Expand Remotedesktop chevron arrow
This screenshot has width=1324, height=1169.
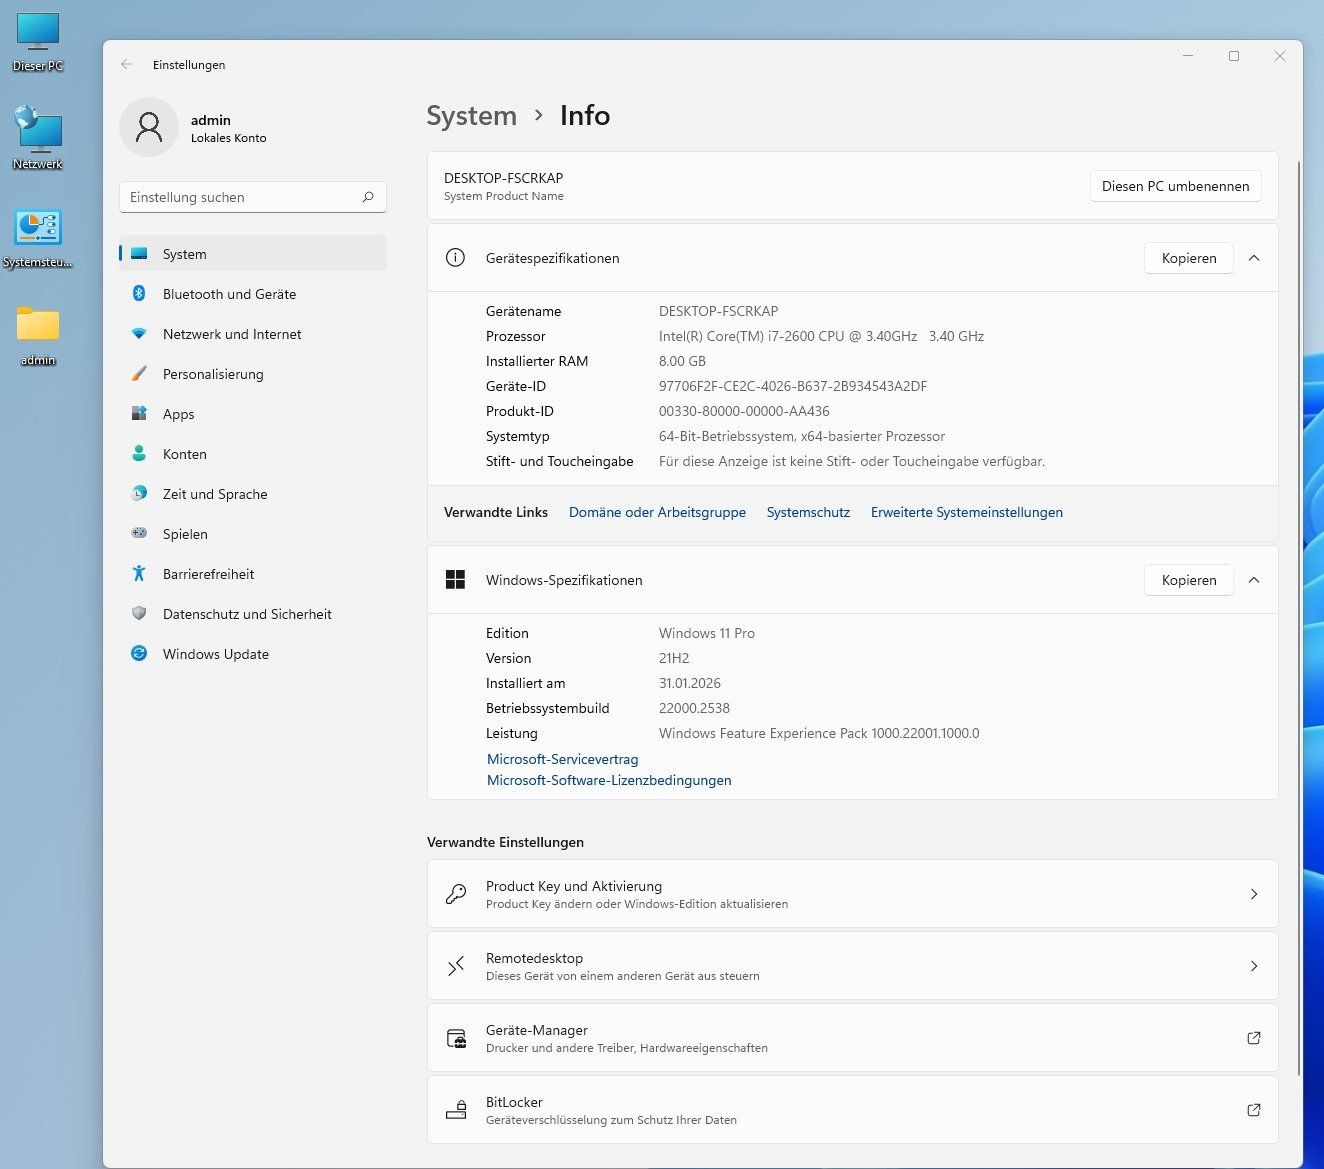click(x=1254, y=966)
